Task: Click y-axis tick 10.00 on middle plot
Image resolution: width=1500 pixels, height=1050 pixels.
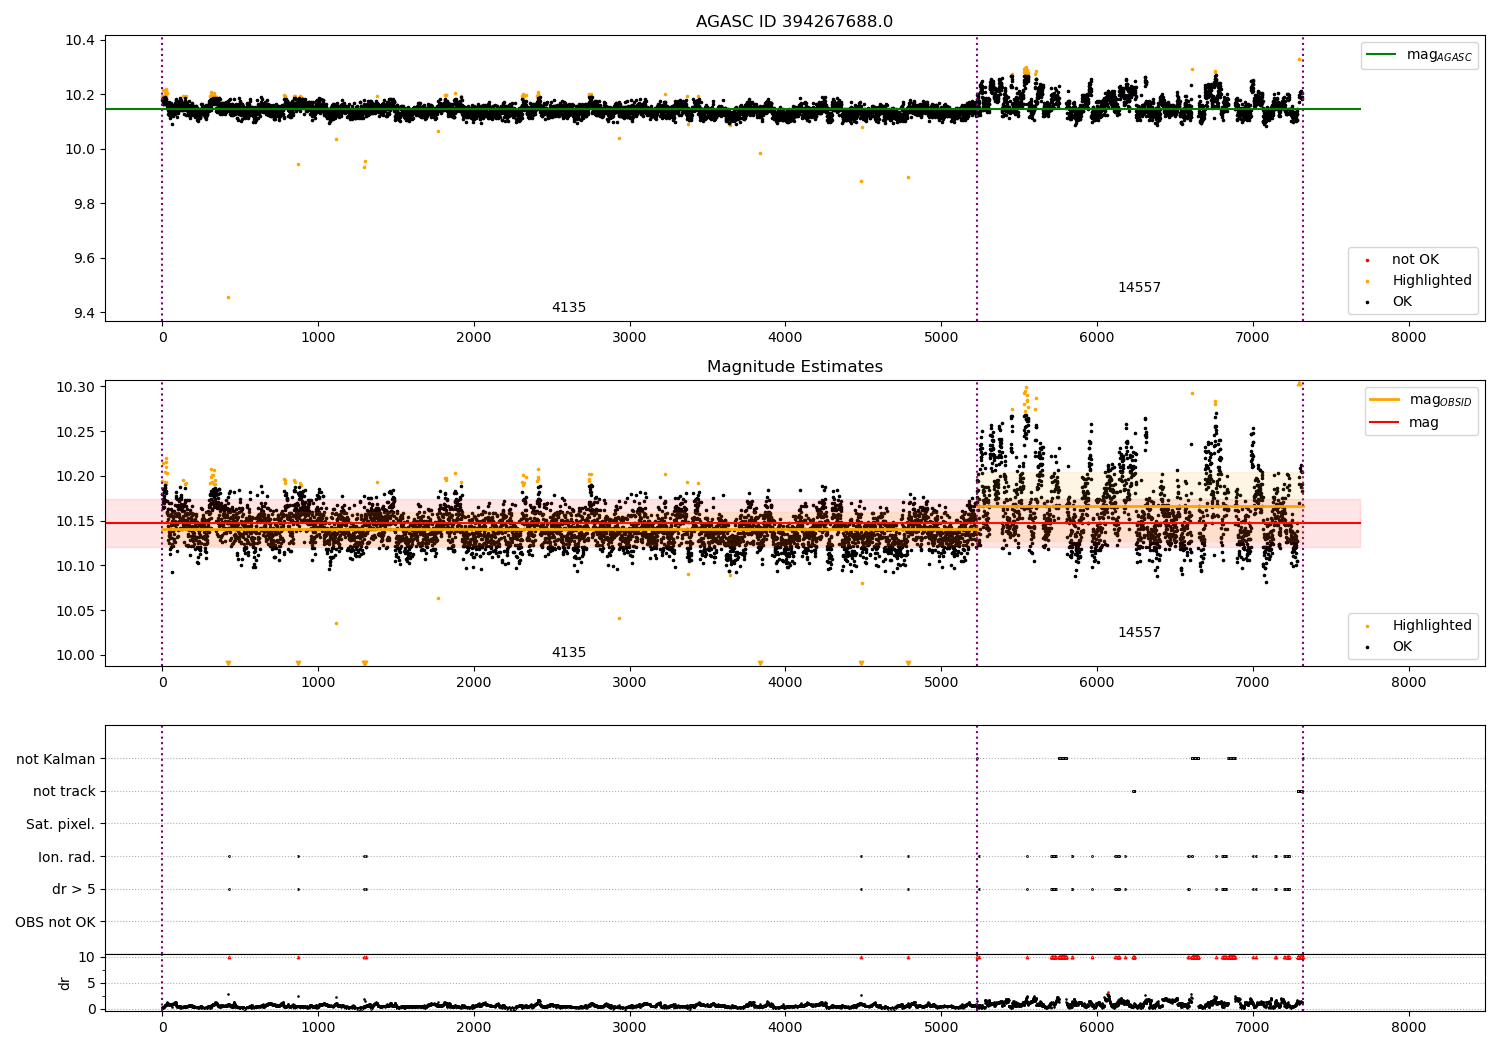Action: pyautogui.click(x=77, y=656)
